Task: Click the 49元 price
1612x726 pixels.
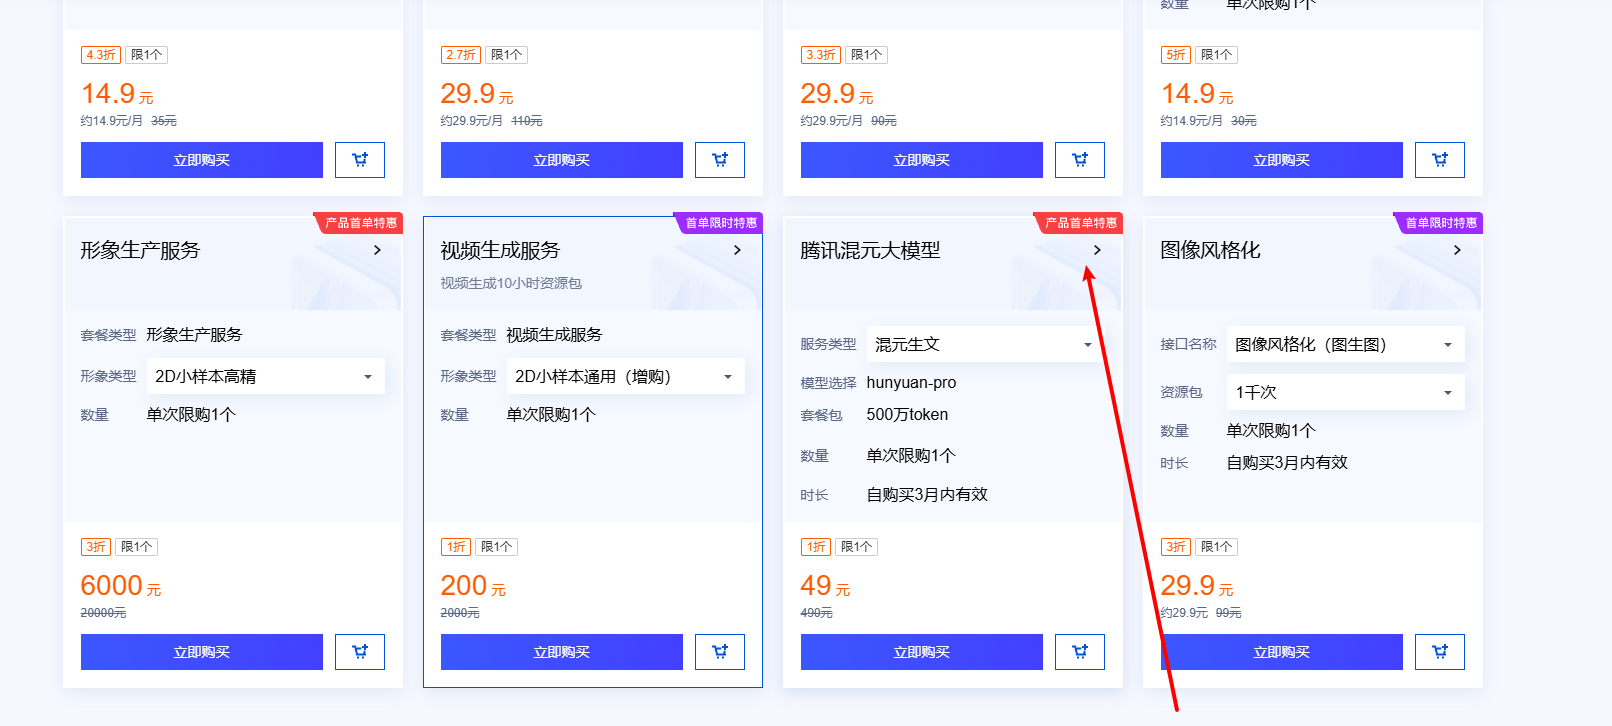Action: (x=825, y=586)
